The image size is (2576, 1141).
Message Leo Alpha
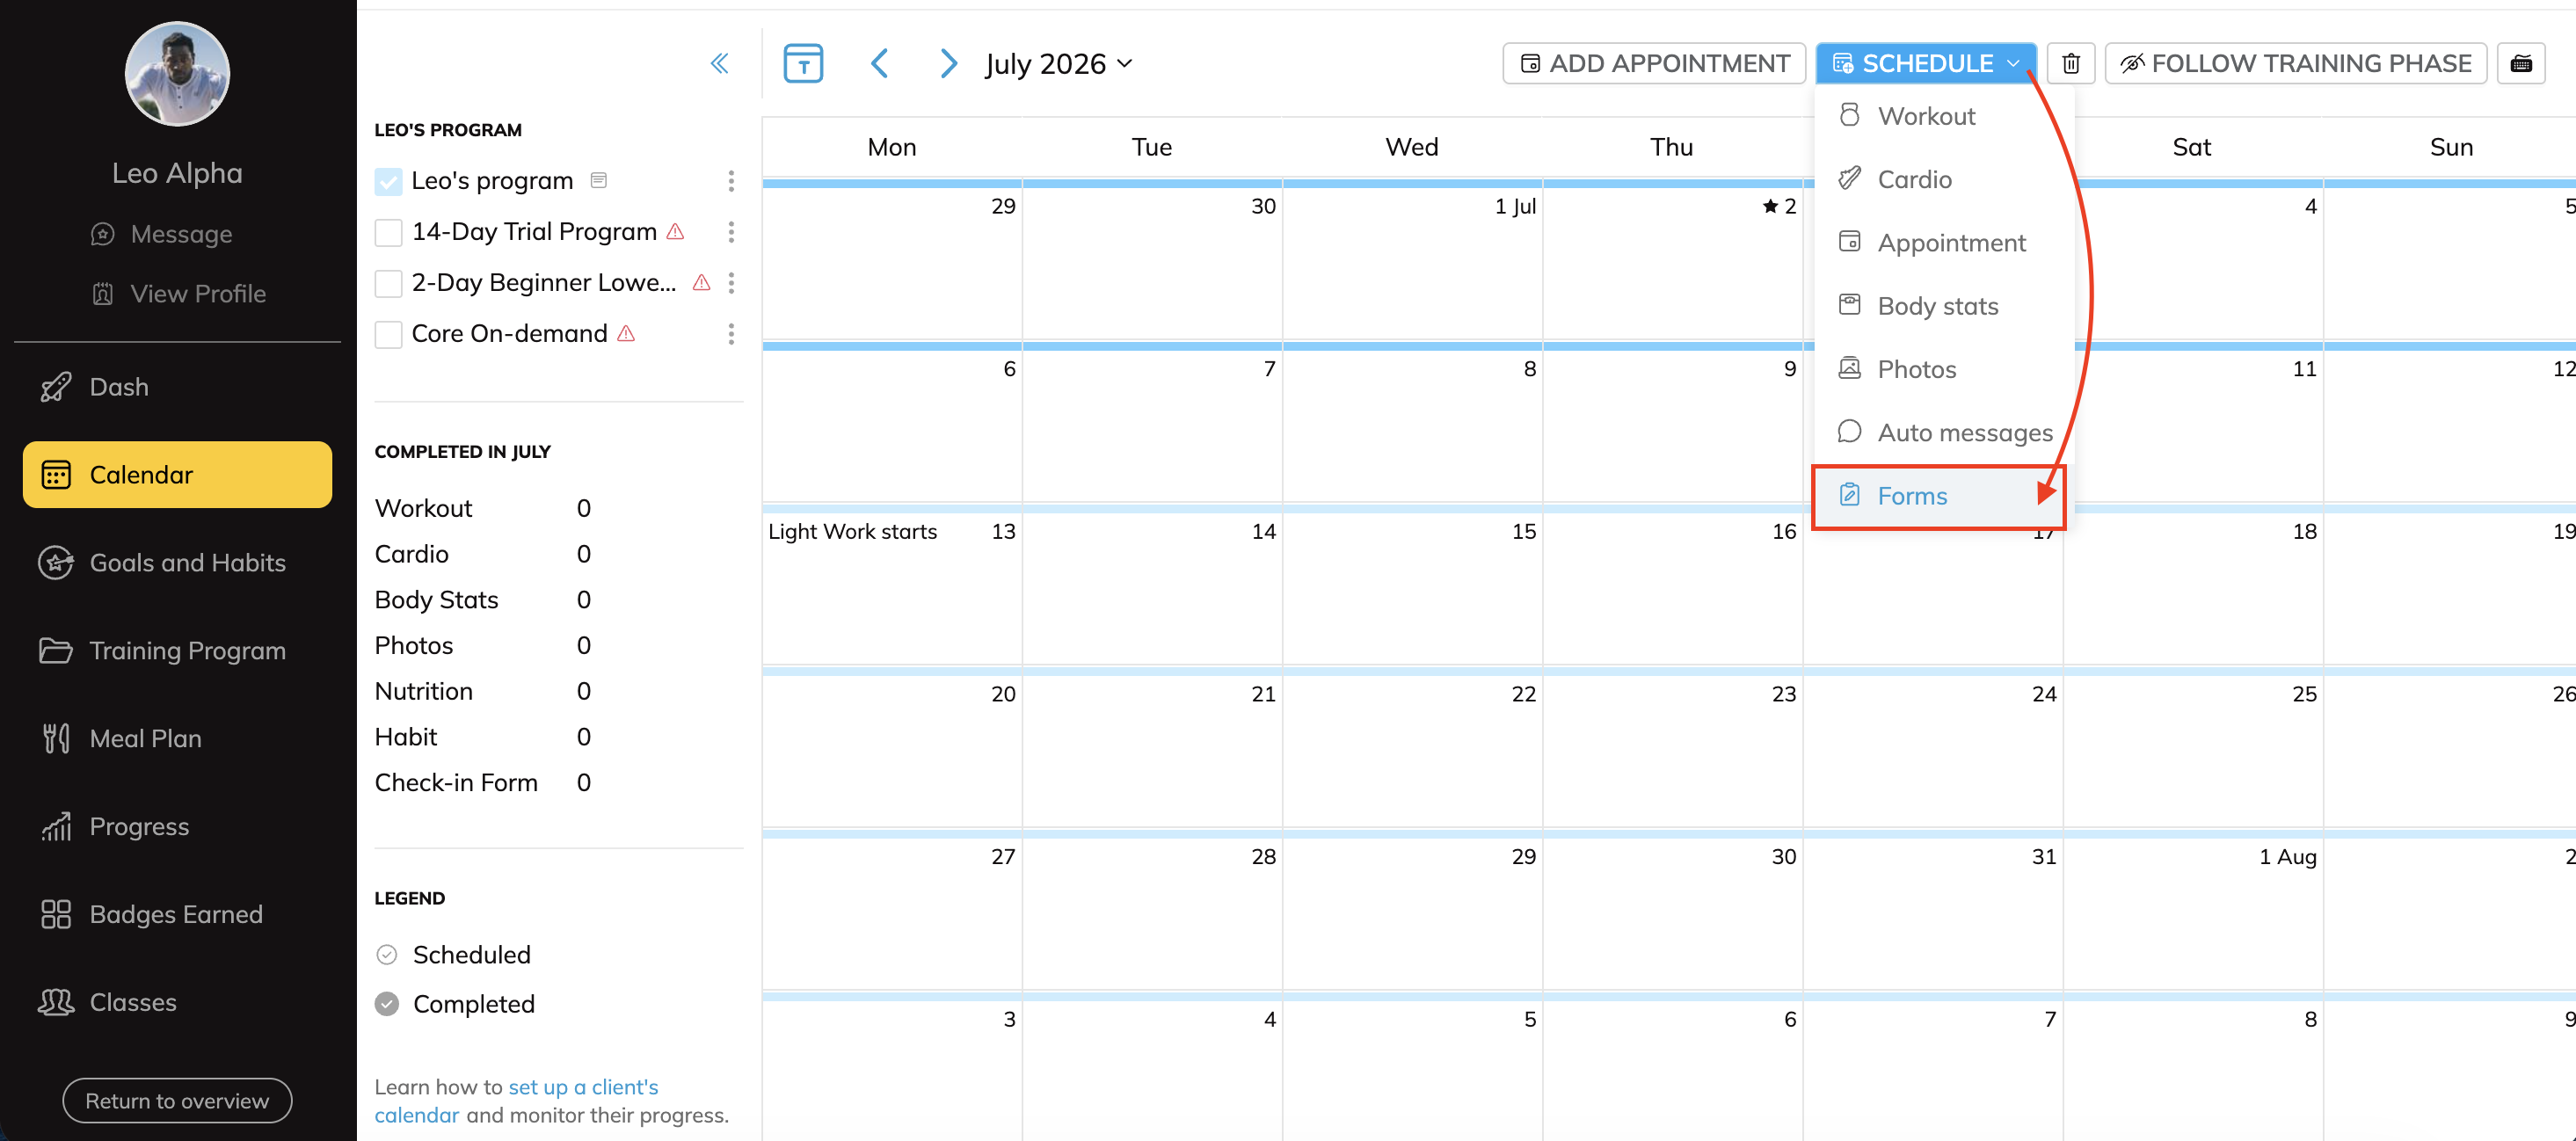click(x=161, y=234)
